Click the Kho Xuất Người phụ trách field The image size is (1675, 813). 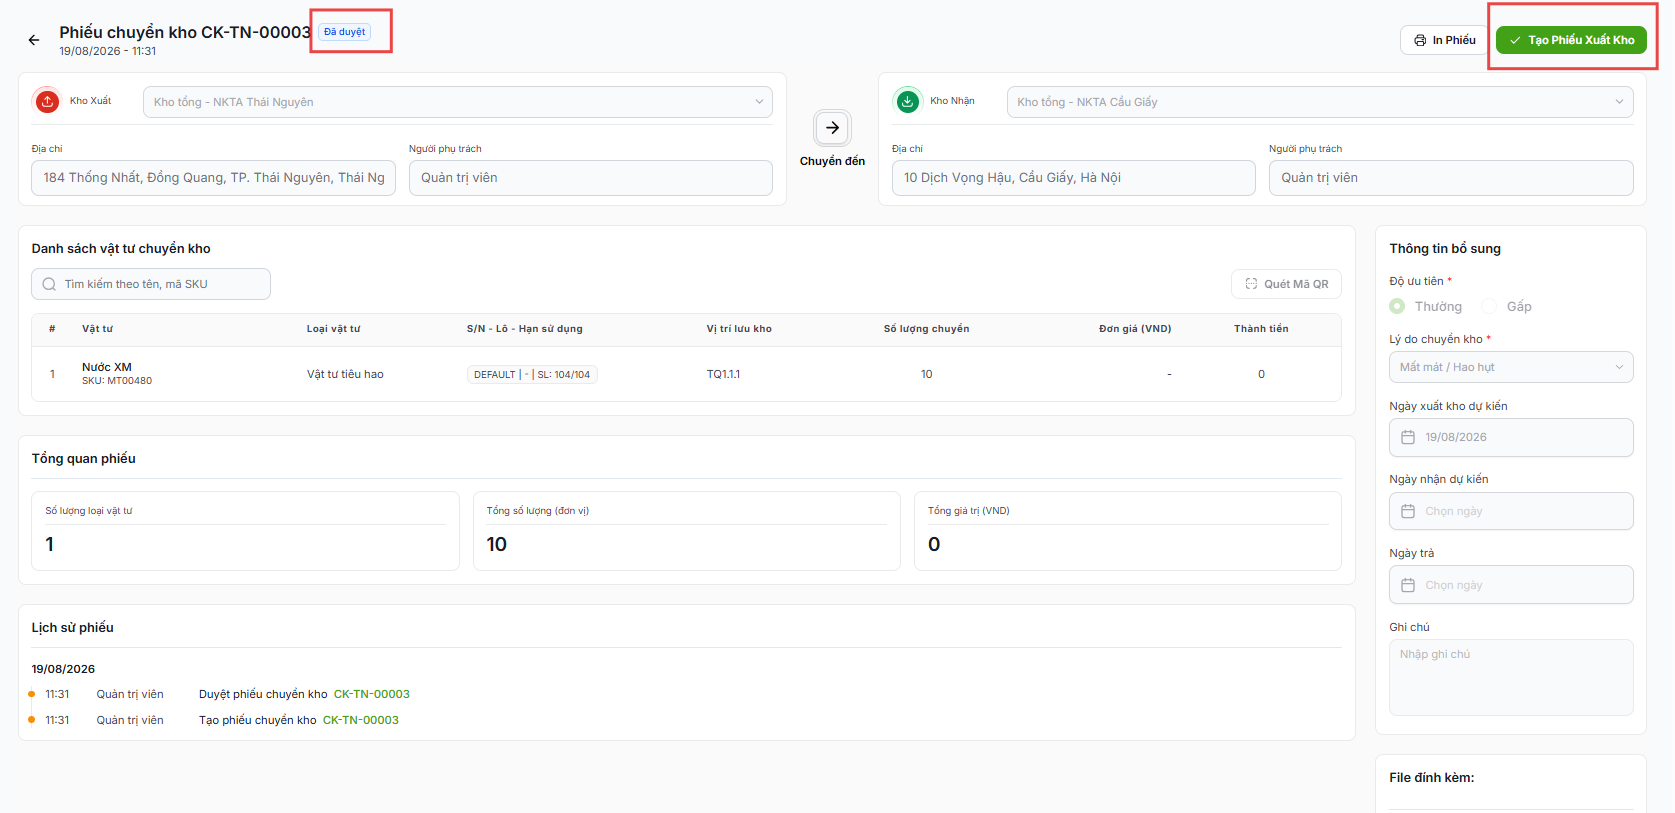pyautogui.click(x=590, y=178)
